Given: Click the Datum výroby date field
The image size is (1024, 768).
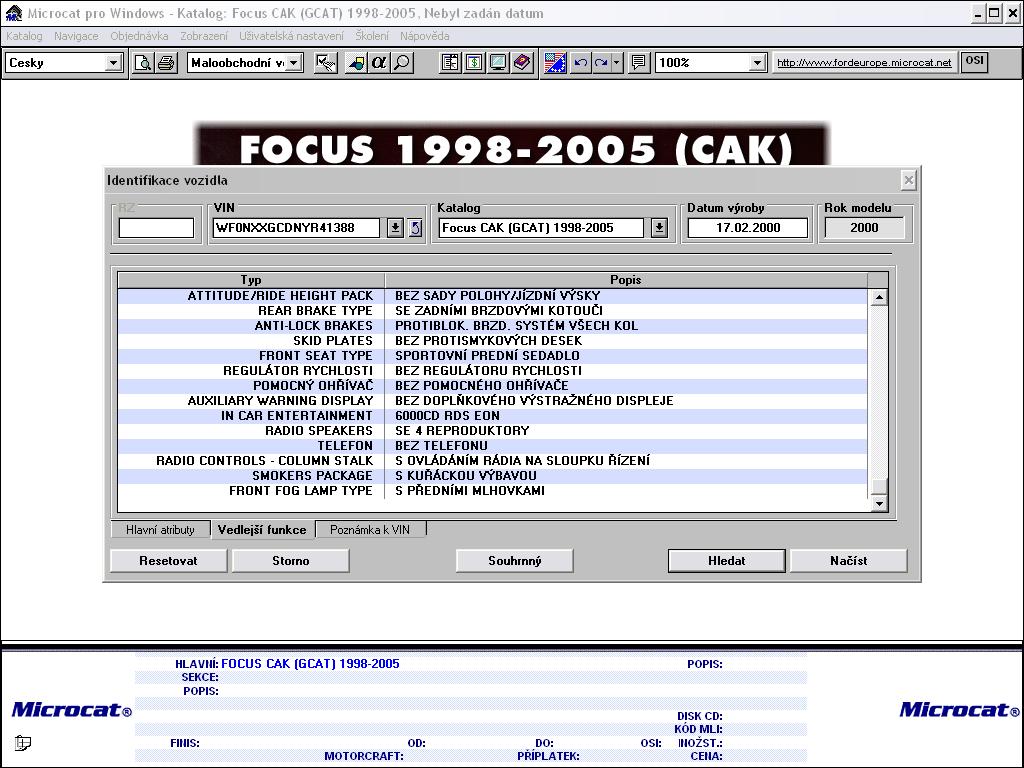Looking at the screenshot, I should [x=747, y=228].
